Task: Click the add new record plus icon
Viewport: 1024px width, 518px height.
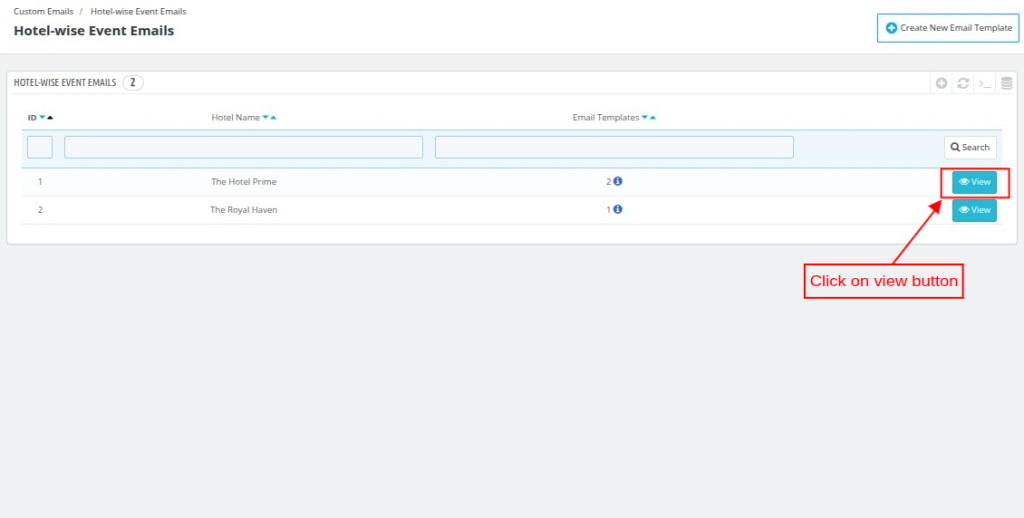Action: click(941, 83)
